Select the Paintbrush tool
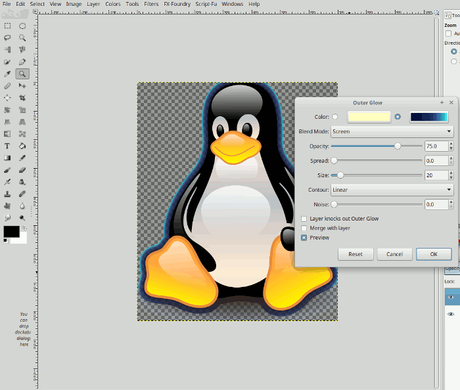 (x=7, y=170)
